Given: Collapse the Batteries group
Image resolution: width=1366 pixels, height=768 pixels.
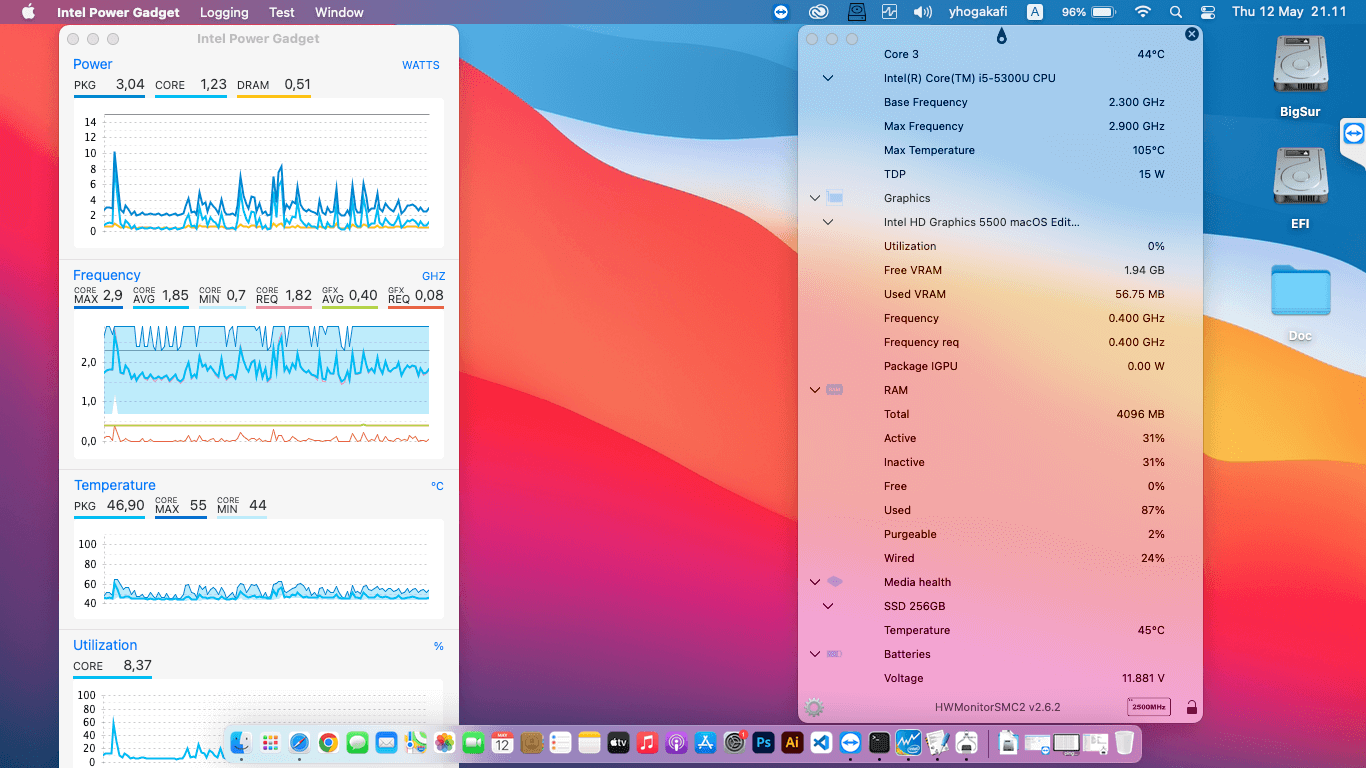Looking at the screenshot, I should click(x=815, y=654).
